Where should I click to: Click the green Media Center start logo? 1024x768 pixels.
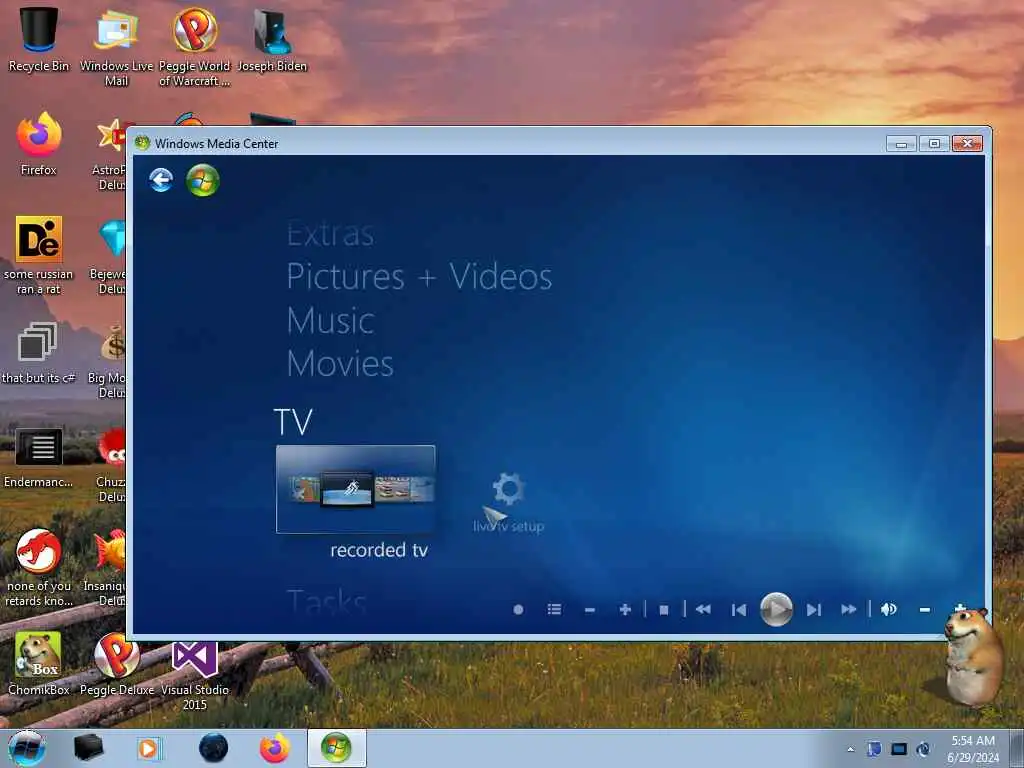(202, 180)
